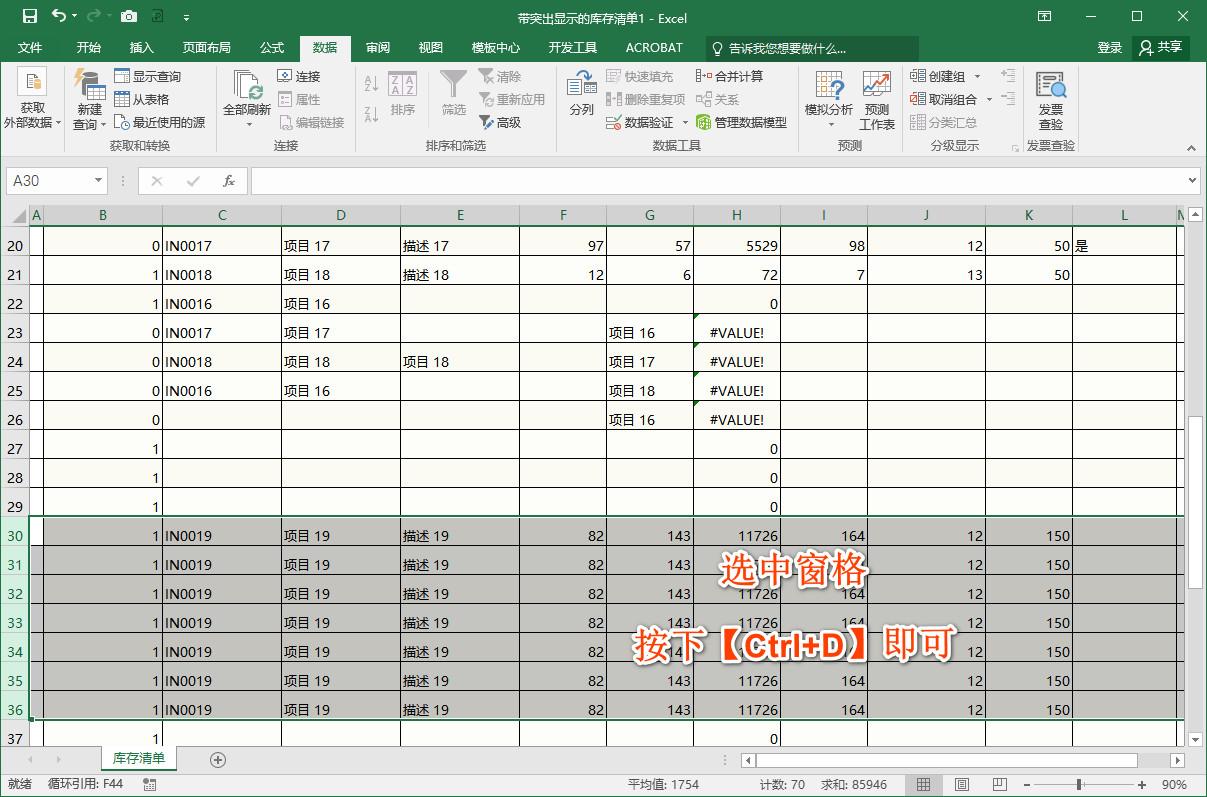Select the 库存清单 sheet tab

139,758
